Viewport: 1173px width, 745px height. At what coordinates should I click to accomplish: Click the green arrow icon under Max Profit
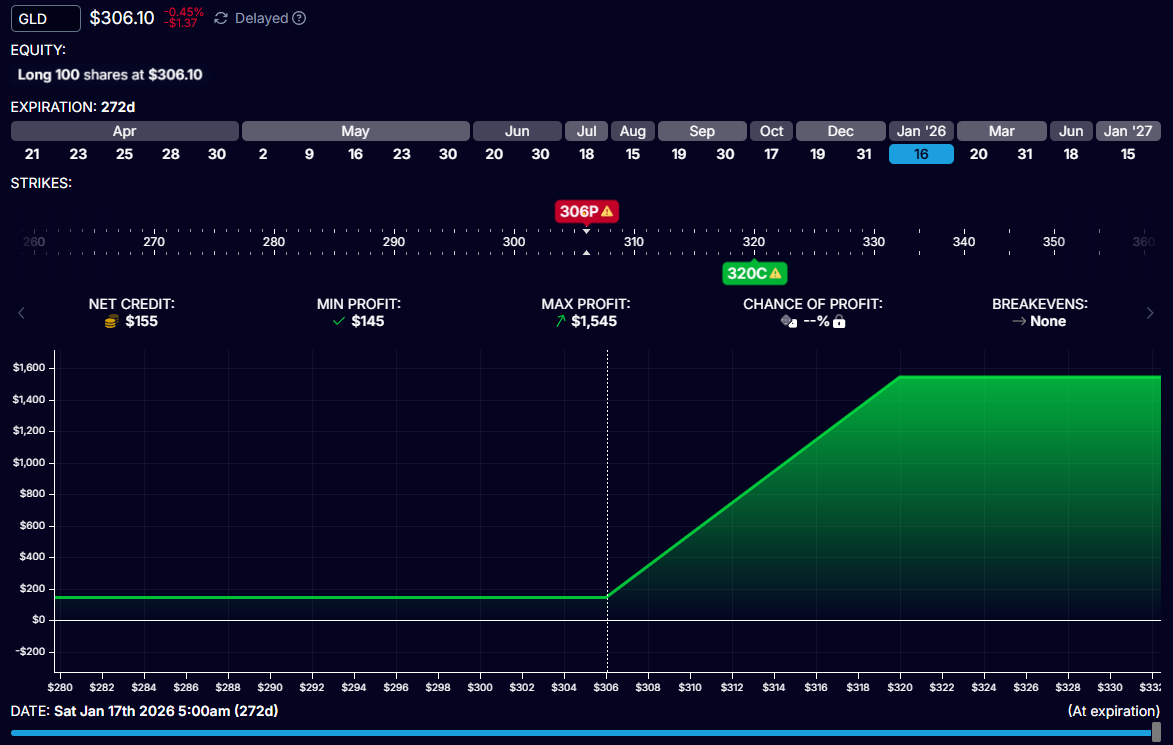(x=559, y=321)
